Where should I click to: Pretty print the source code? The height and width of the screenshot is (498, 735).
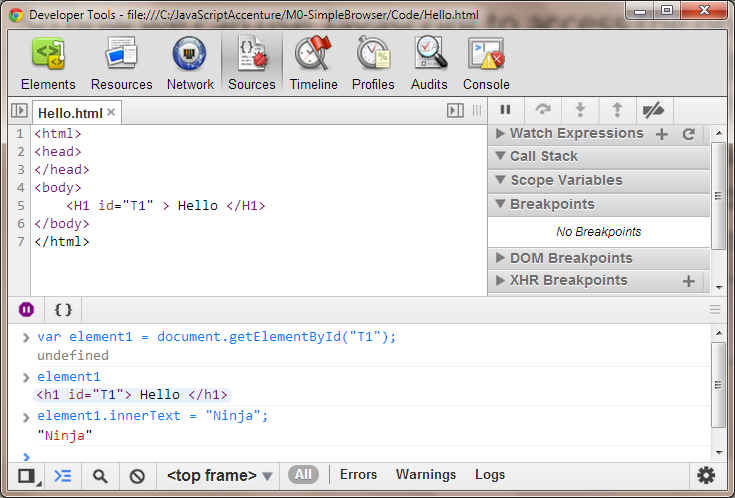click(x=63, y=309)
